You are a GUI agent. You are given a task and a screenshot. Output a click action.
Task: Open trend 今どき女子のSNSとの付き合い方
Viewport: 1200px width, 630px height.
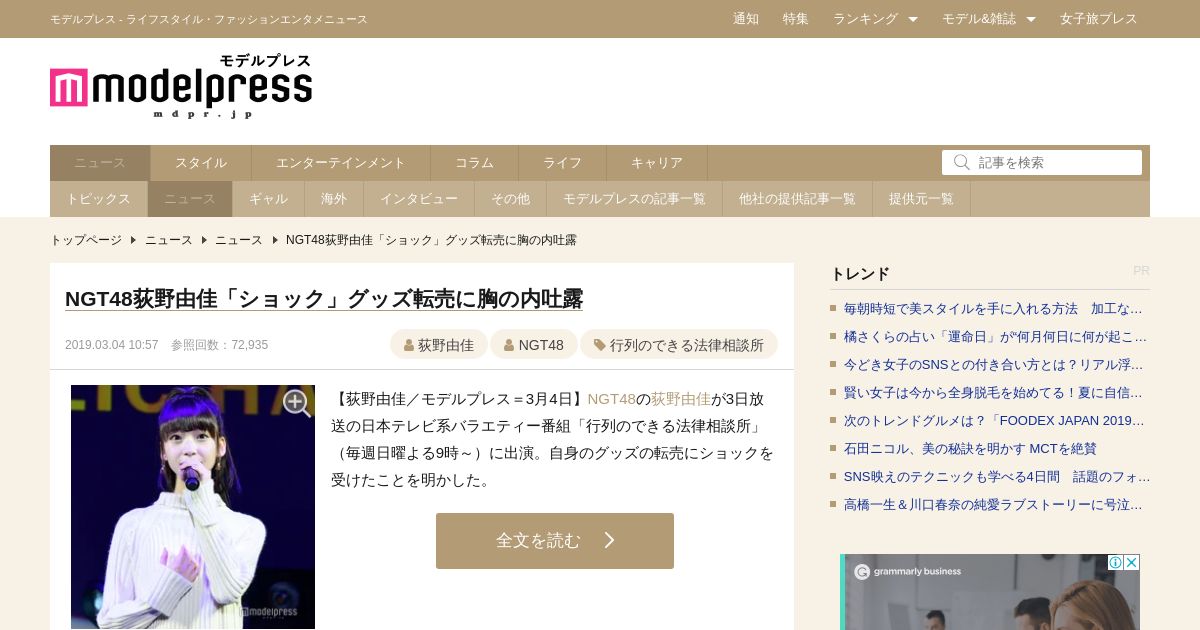(993, 364)
